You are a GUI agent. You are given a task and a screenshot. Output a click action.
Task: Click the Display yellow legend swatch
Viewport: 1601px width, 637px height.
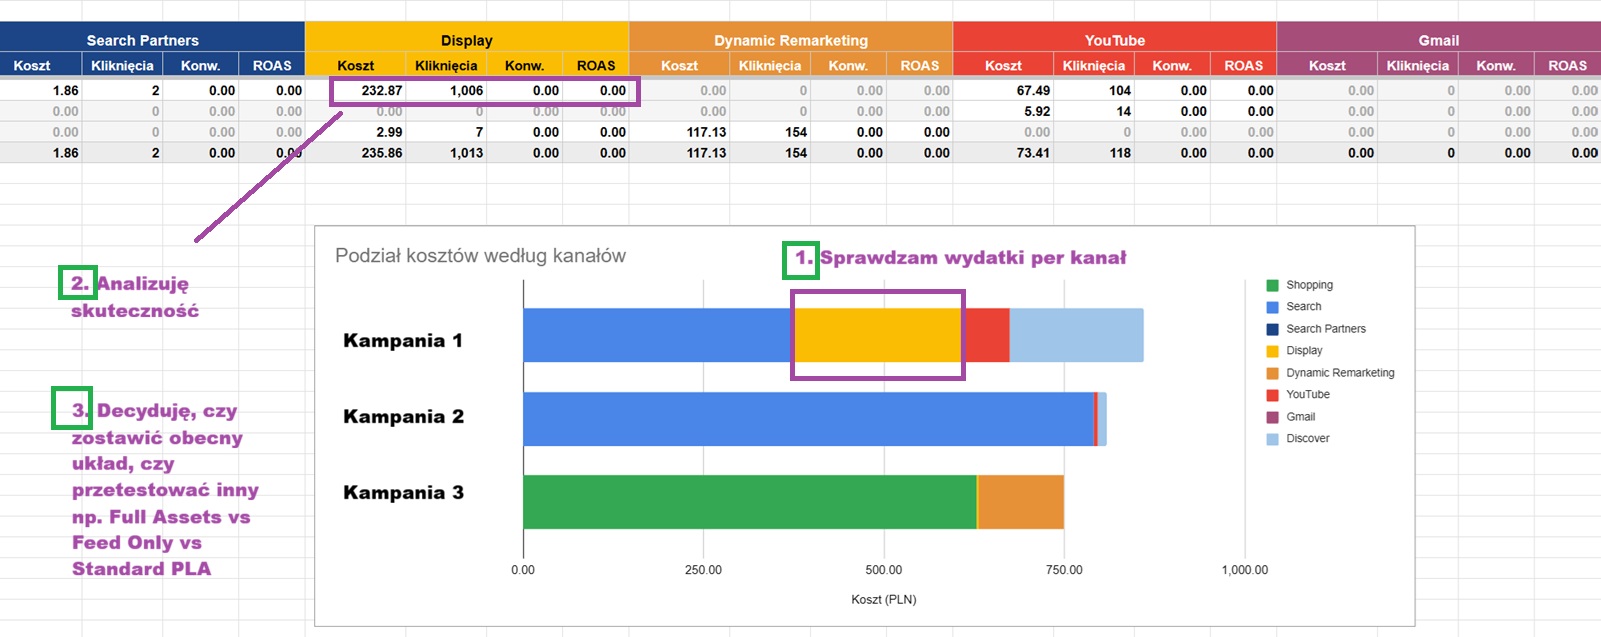pos(1272,351)
